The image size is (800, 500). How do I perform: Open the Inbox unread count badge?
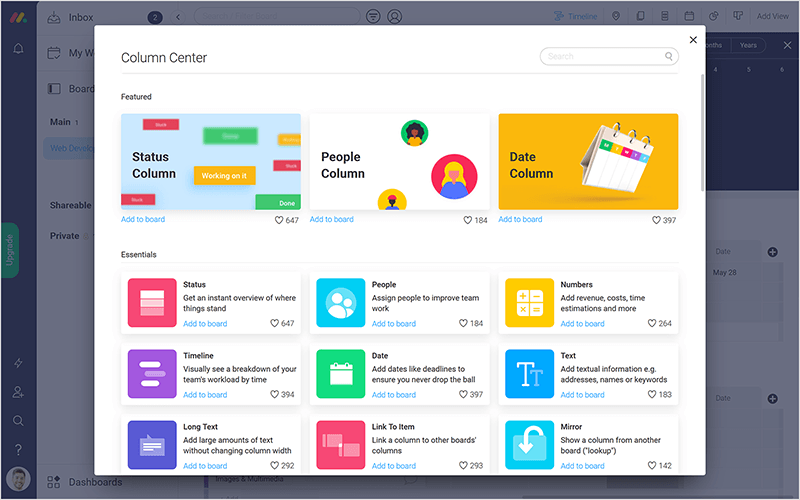(155, 18)
